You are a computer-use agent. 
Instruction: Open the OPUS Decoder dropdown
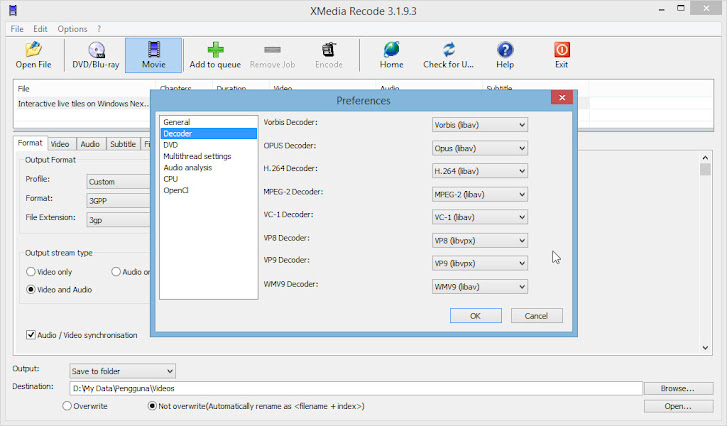coord(479,148)
